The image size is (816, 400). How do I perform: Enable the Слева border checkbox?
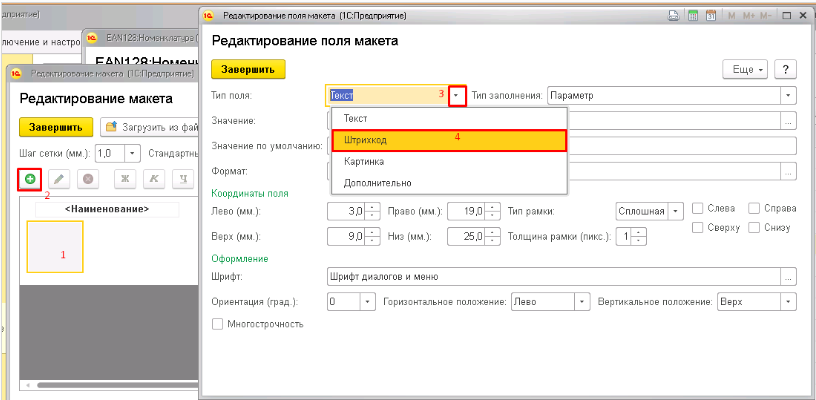click(x=700, y=209)
